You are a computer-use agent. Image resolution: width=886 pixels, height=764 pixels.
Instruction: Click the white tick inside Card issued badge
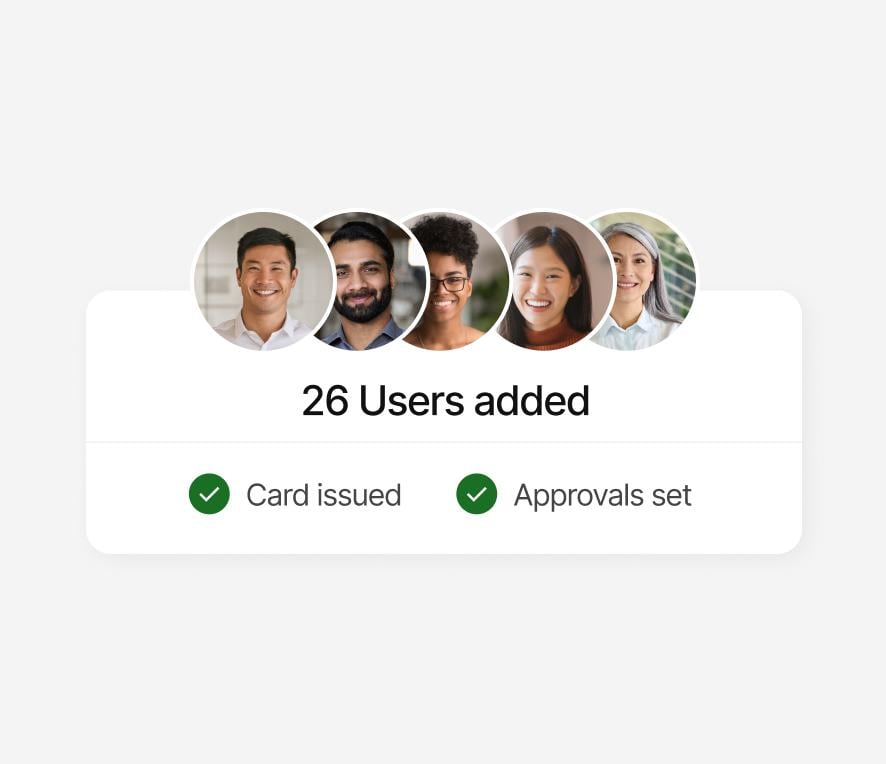pyautogui.click(x=209, y=494)
